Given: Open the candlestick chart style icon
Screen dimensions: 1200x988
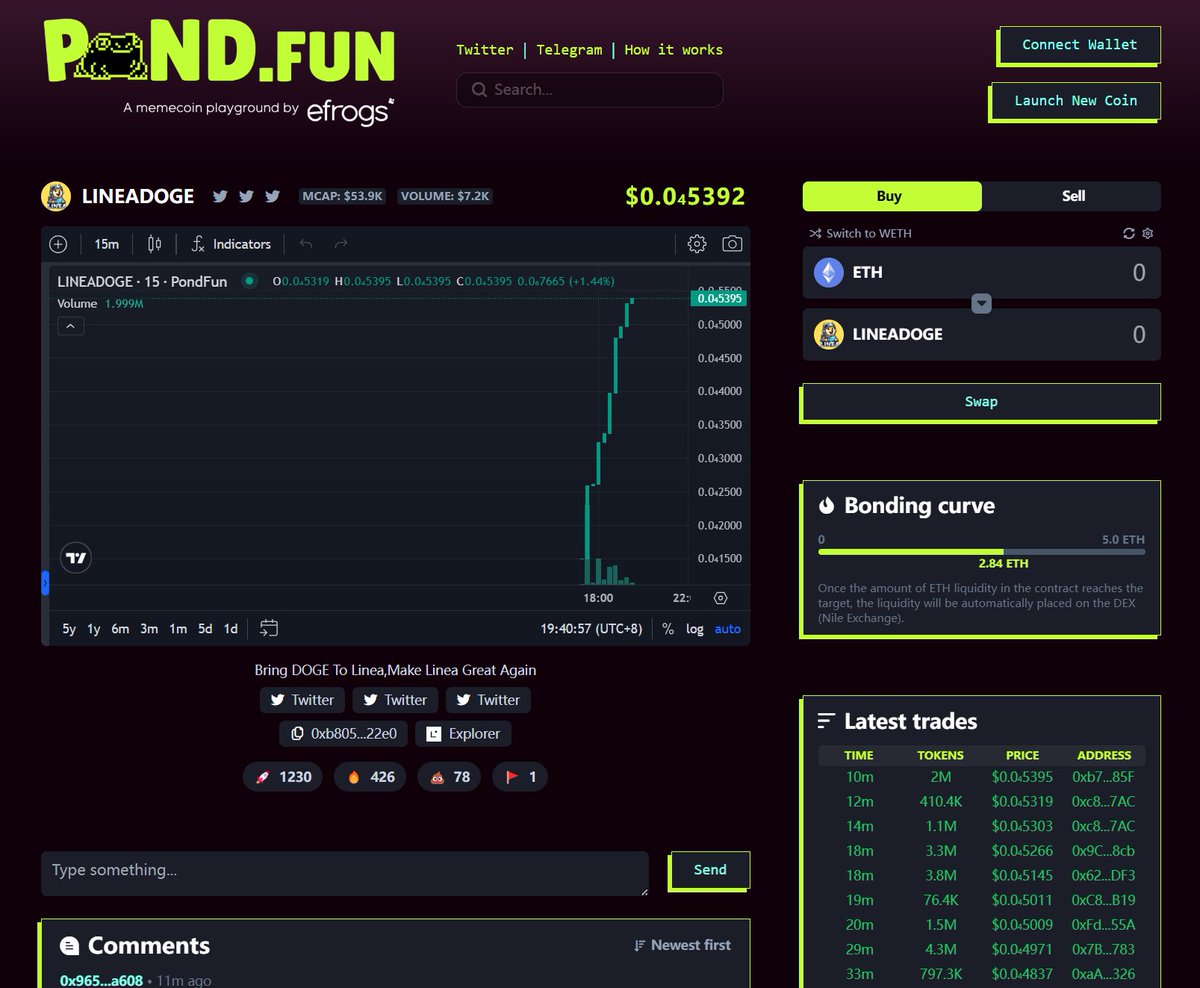Looking at the screenshot, I should (154, 244).
